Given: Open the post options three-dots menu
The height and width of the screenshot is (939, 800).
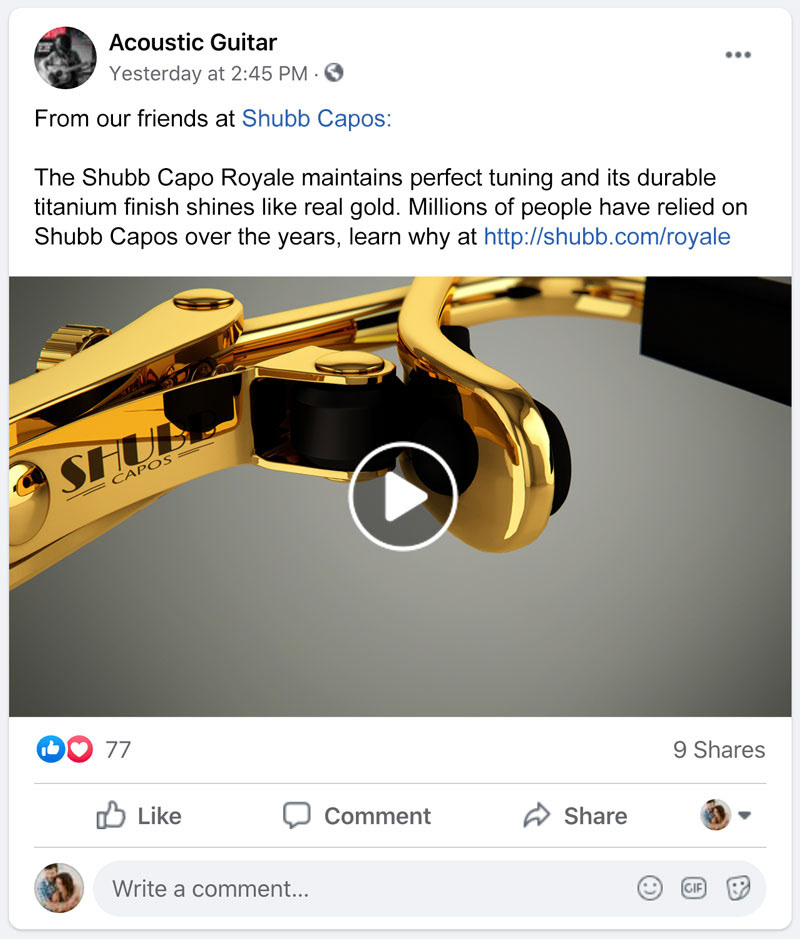Looking at the screenshot, I should [738, 54].
